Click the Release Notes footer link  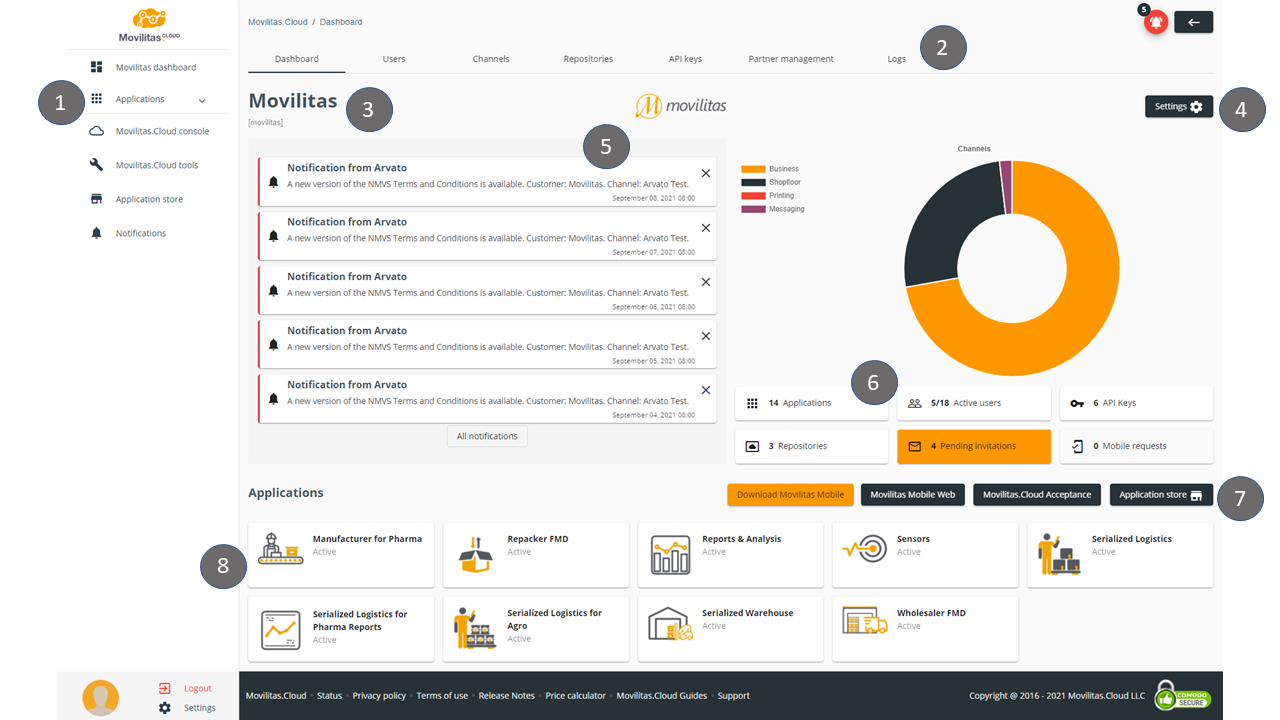pos(507,696)
